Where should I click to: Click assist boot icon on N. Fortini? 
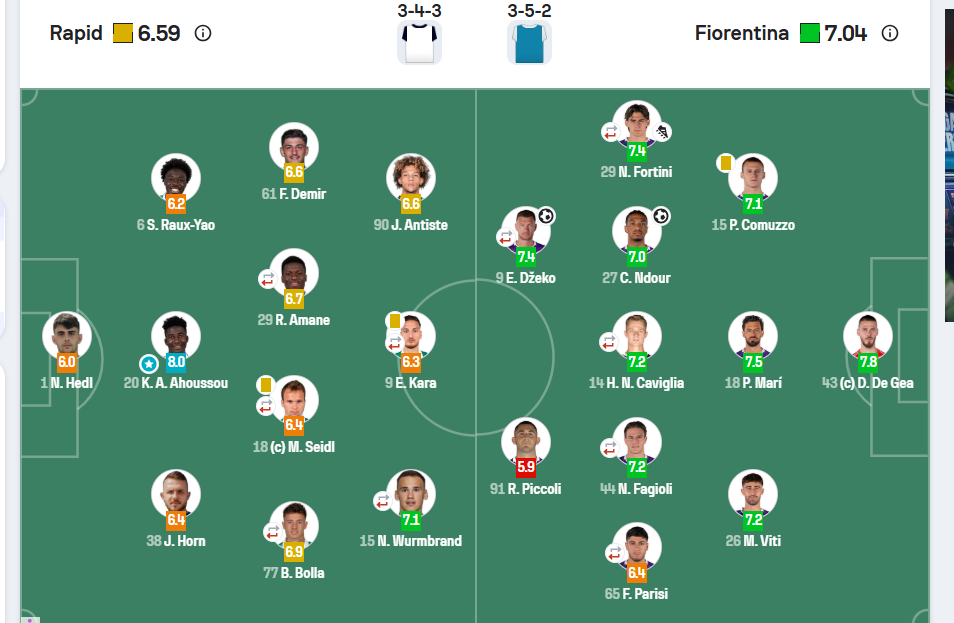tap(662, 131)
